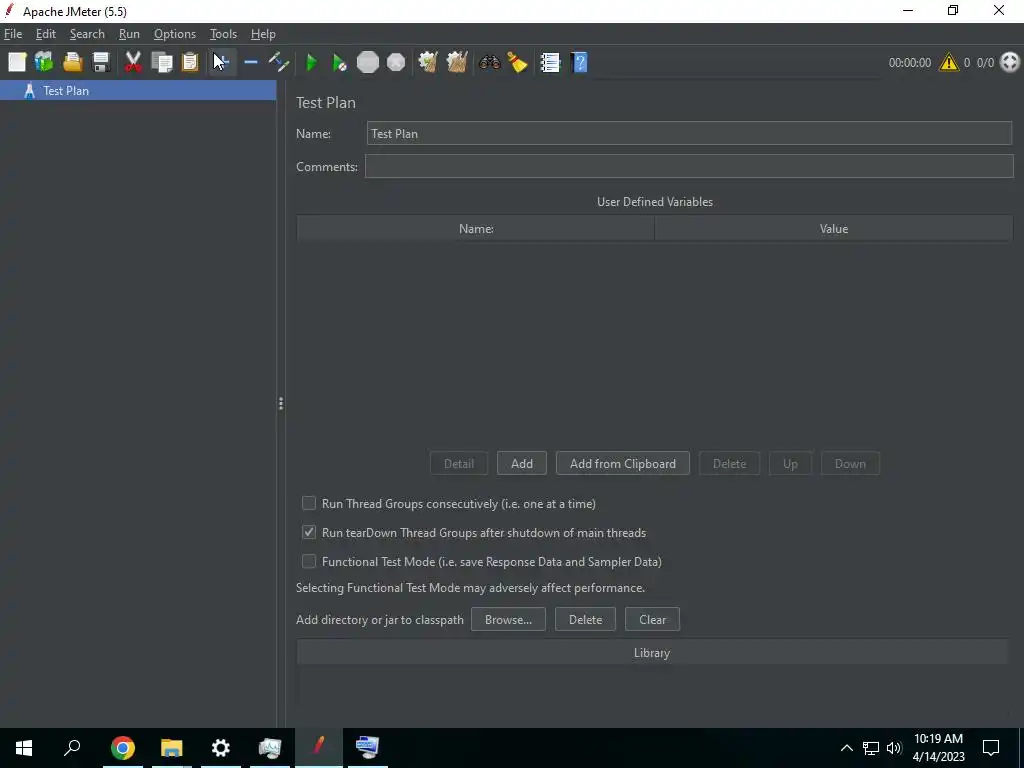Enable Functional Test Mode checkbox
Screen dimensions: 1024x768
[x=309, y=561]
